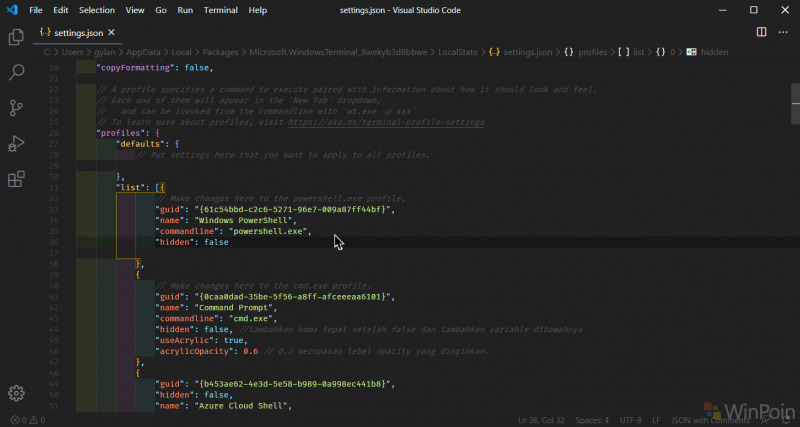Click 'Ln 36, Col 32' in status bar
The image size is (800, 427).
[541, 420]
